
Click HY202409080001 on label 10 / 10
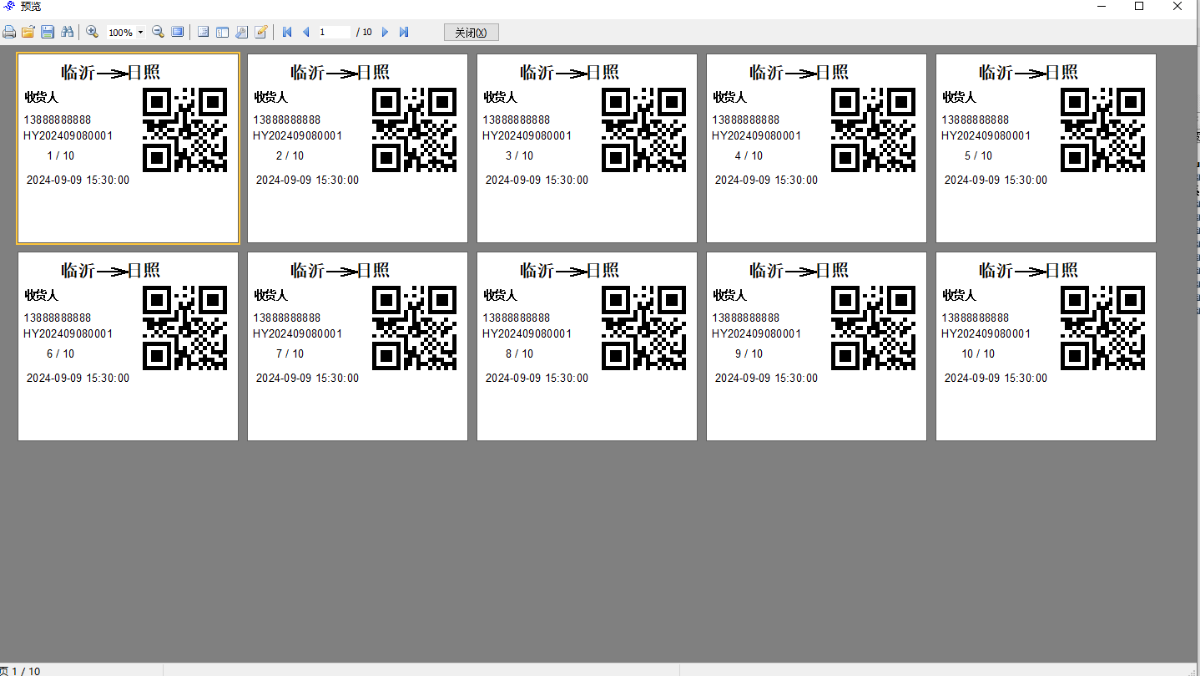click(986, 334)
